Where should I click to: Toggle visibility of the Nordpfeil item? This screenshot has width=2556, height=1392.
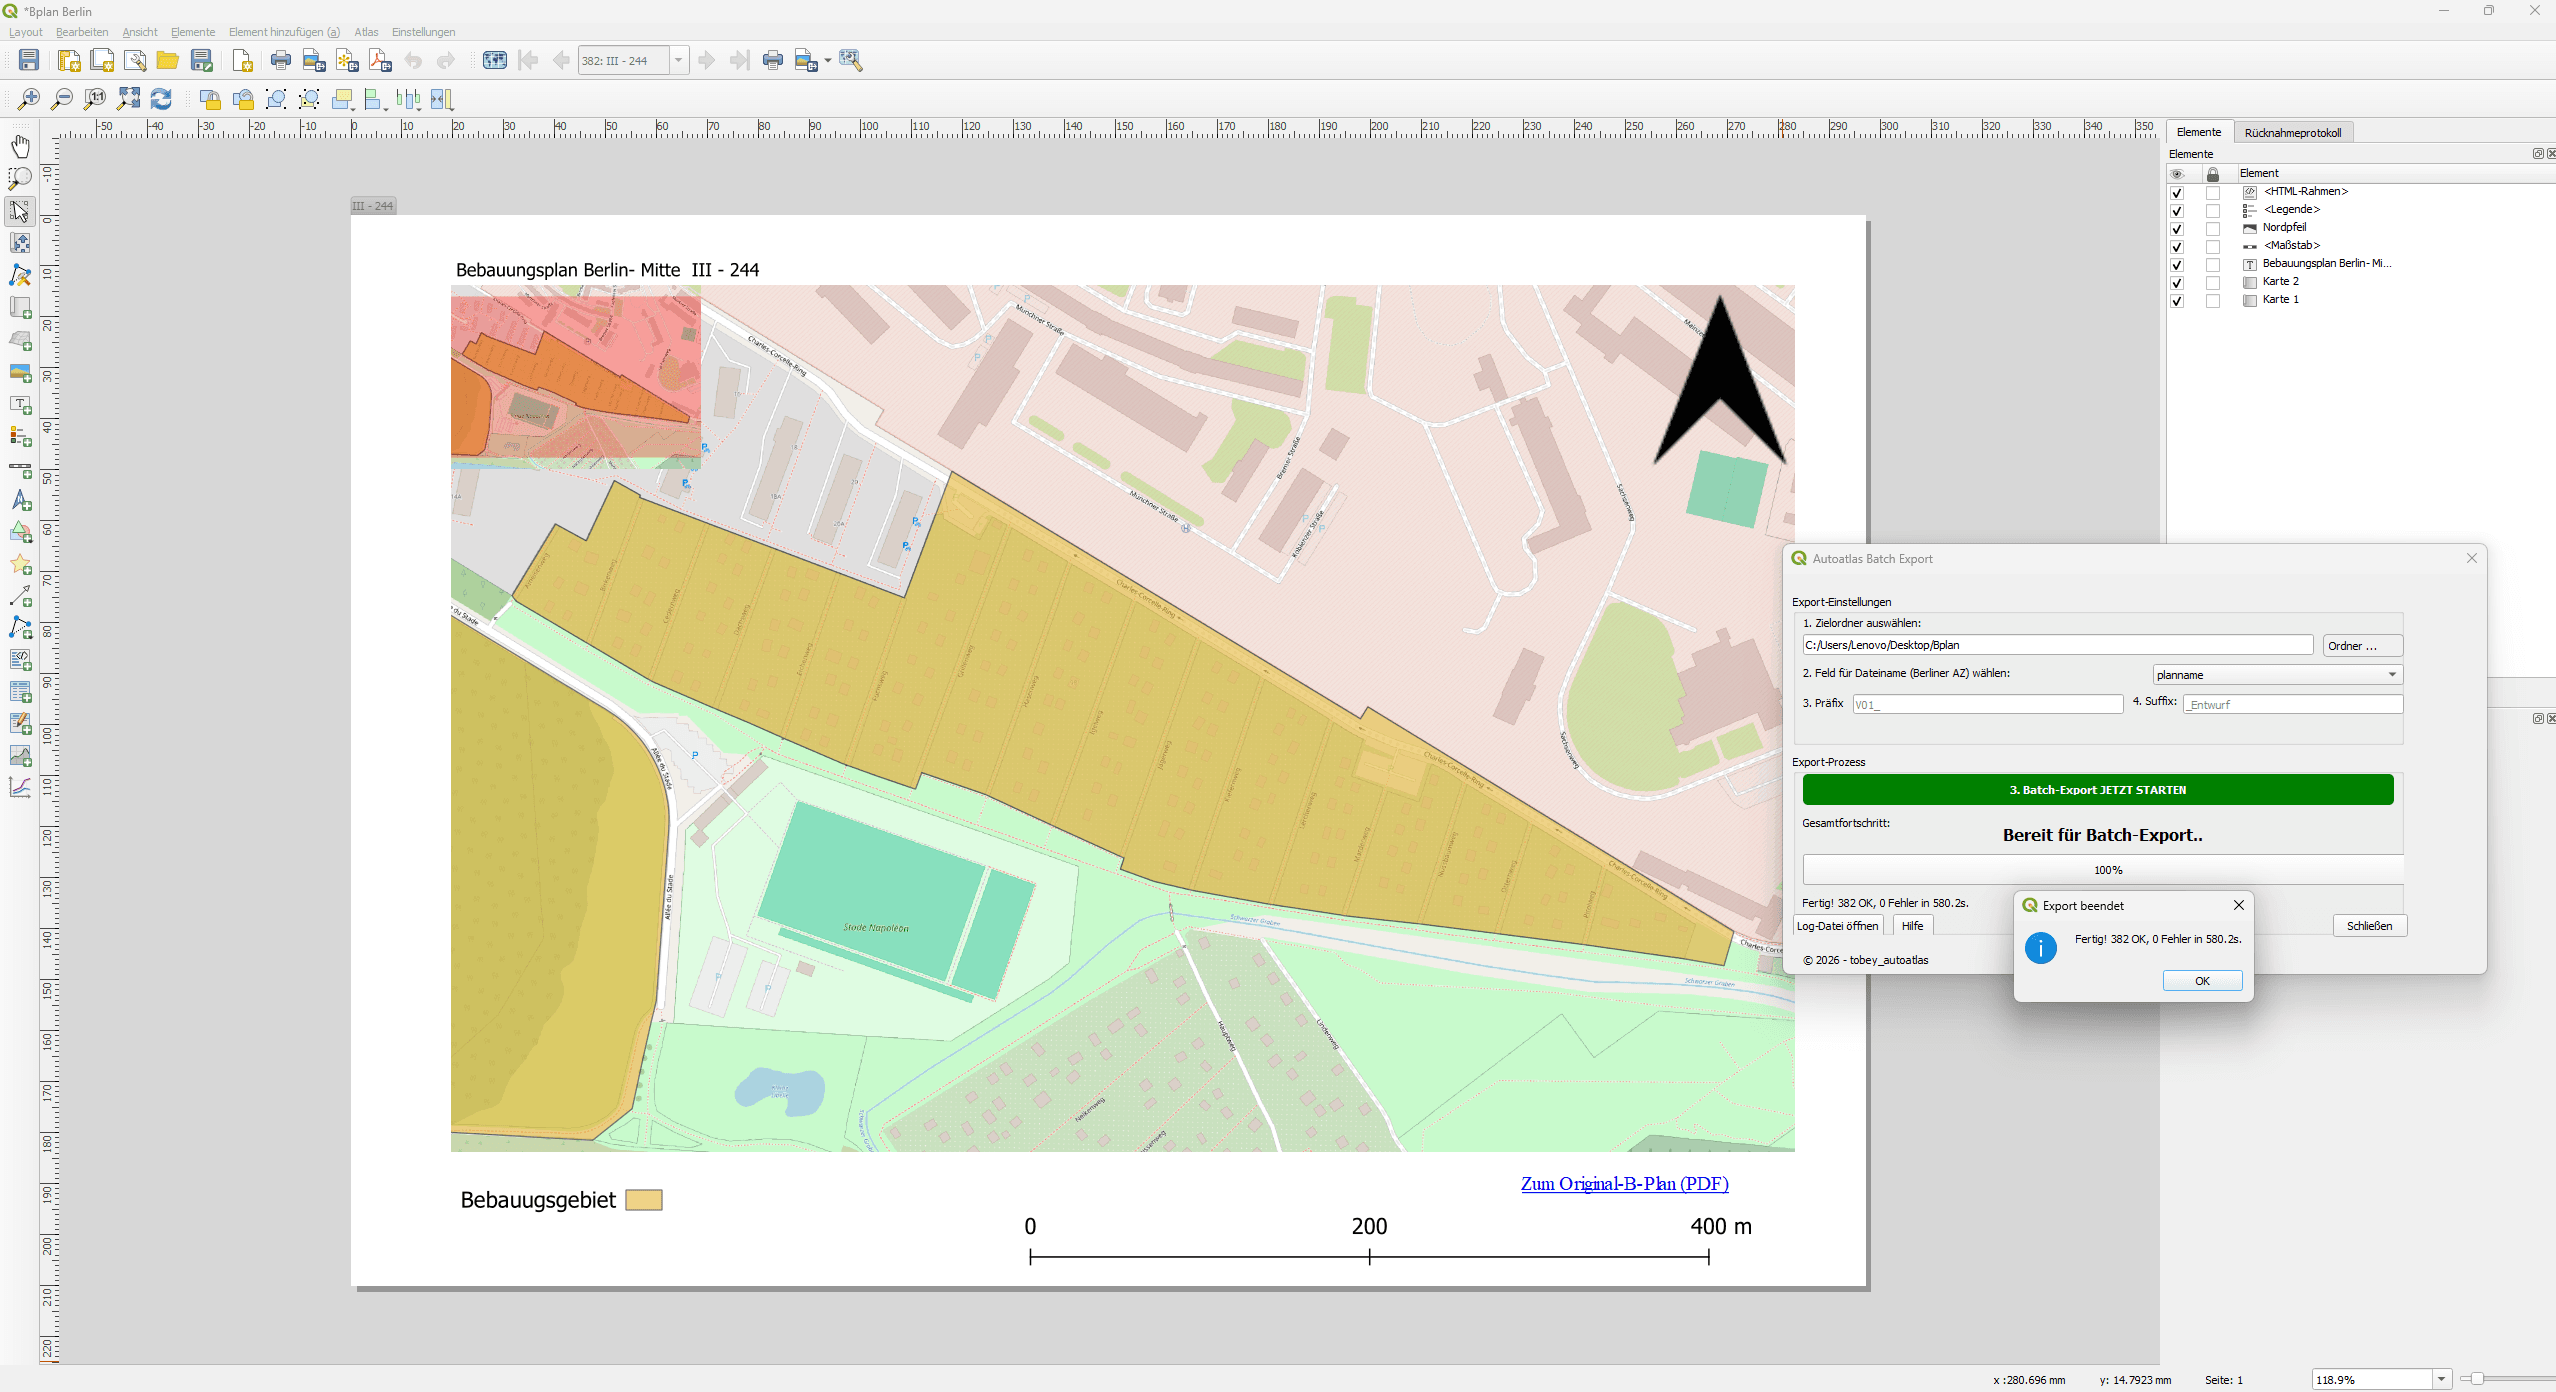pyautogui.click(x=2177, y=229)
